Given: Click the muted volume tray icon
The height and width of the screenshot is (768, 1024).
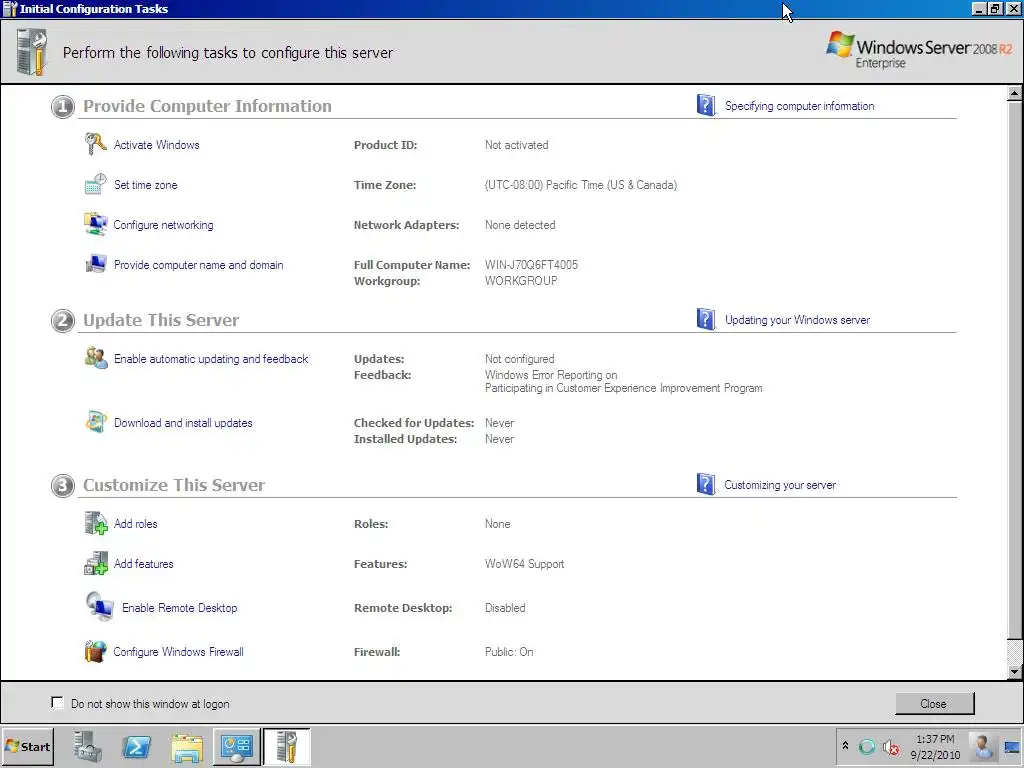Looking at the screenshot, I should tap(891, 747).
